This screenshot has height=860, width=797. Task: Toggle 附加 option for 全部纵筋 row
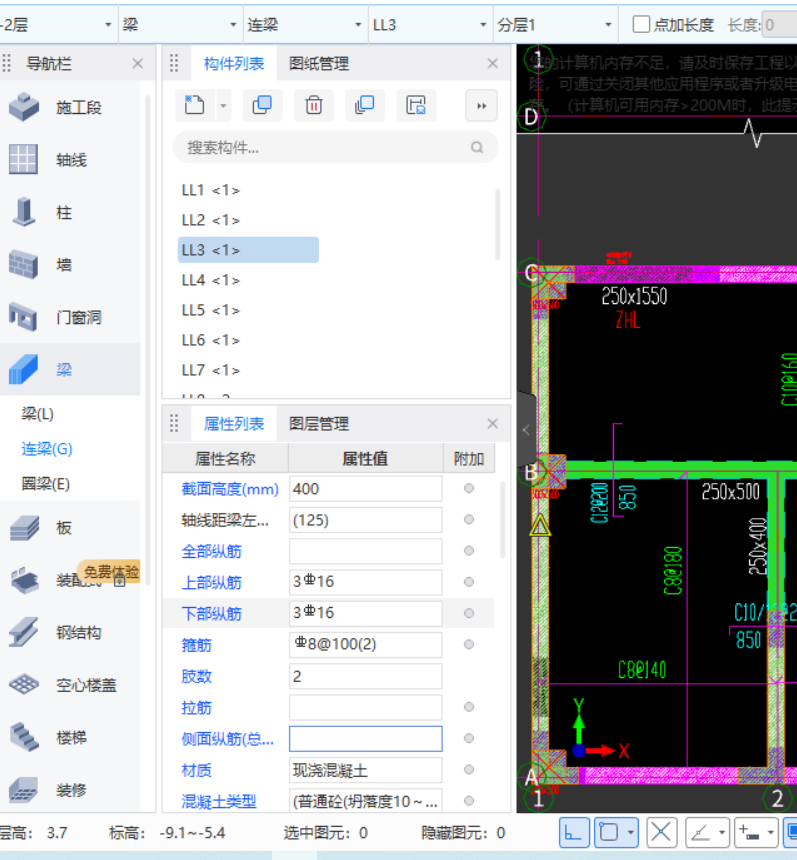point(468,551)
